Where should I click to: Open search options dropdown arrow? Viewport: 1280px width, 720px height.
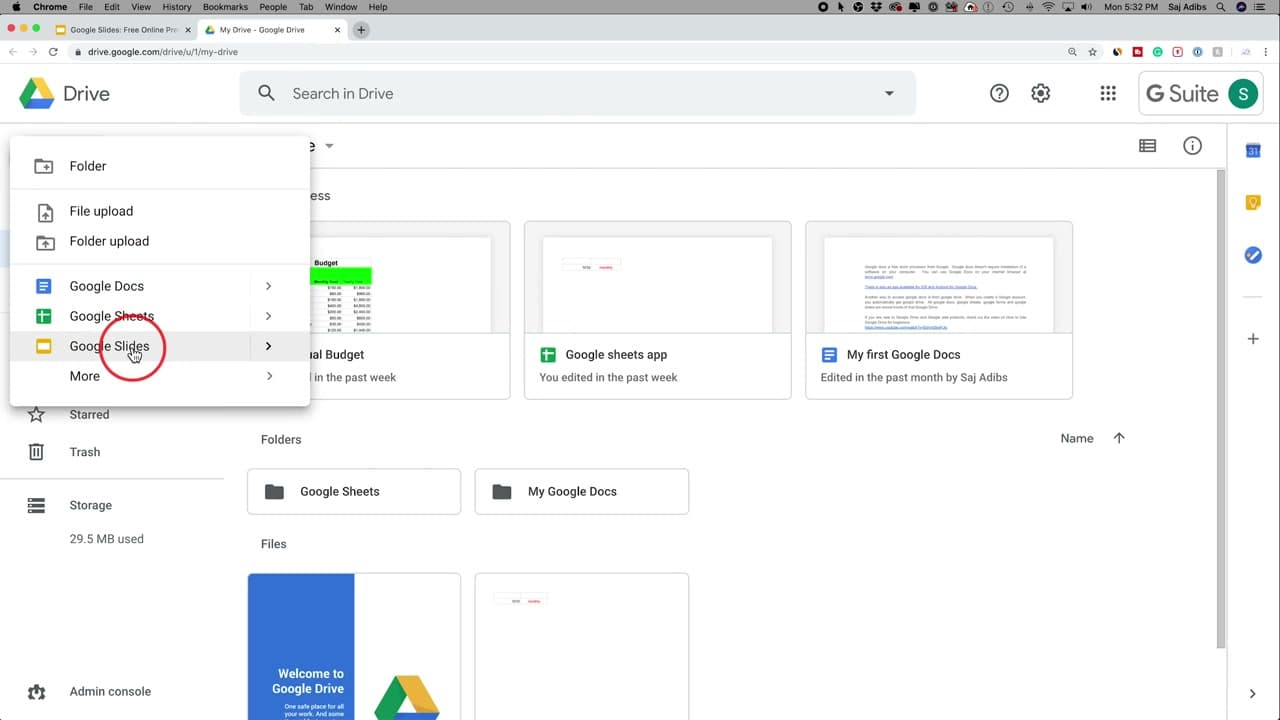click(889, 93)
